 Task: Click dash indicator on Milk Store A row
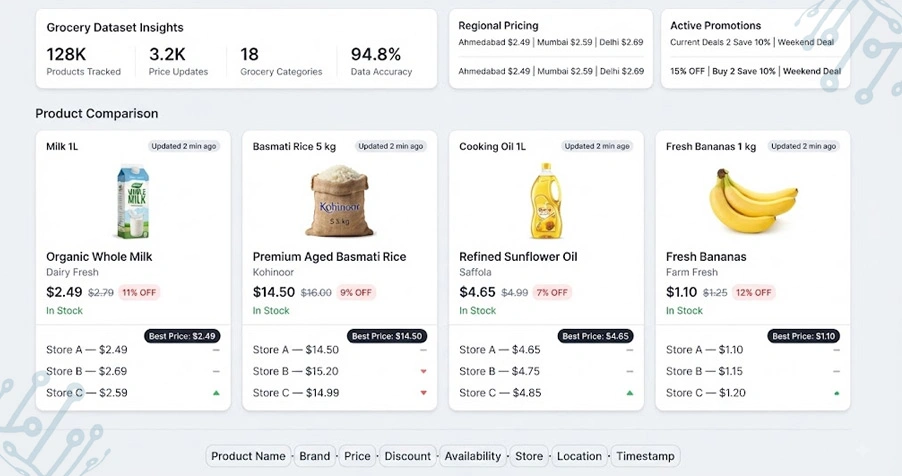(x=216, y=350)
